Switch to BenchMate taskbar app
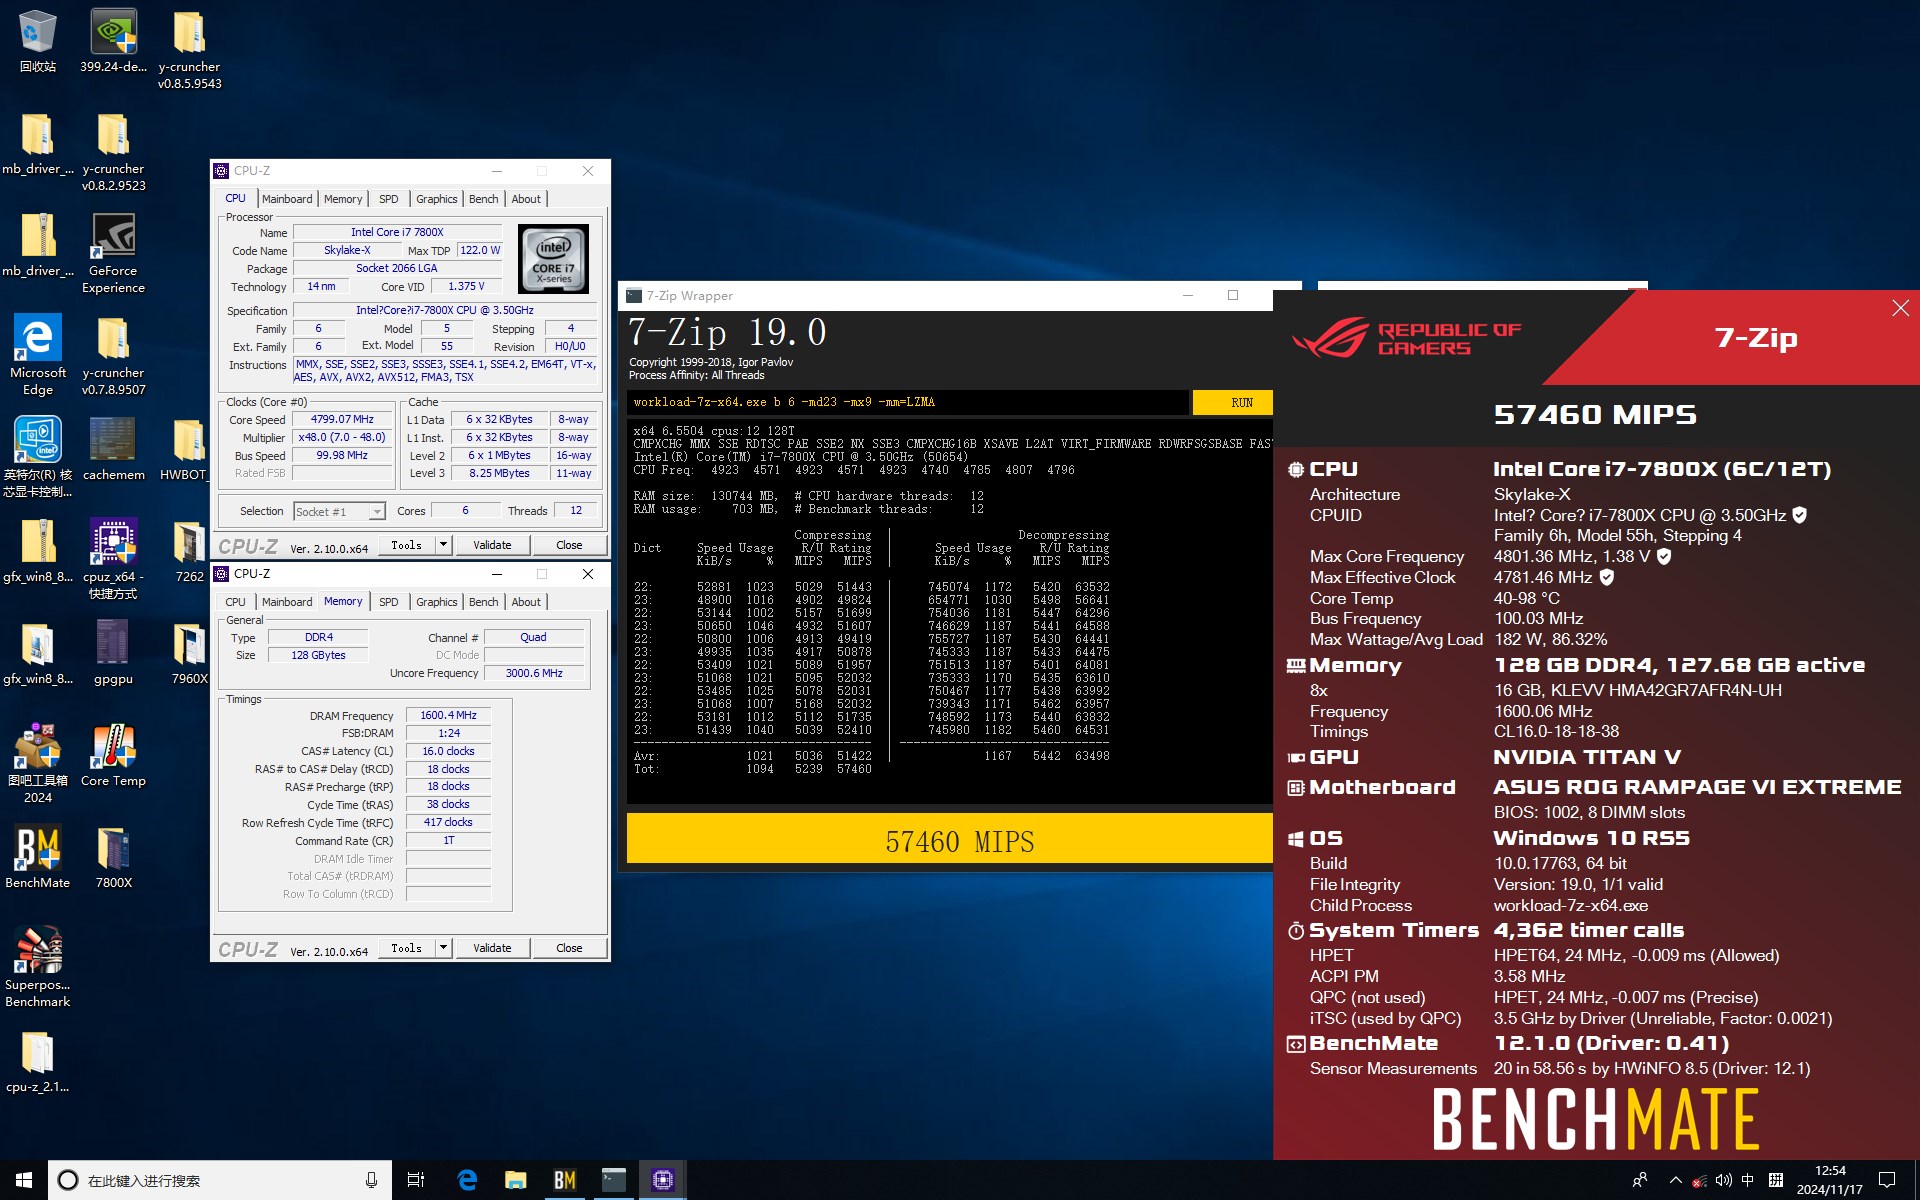1920x1200 pixels. (x=564, y=1180)
